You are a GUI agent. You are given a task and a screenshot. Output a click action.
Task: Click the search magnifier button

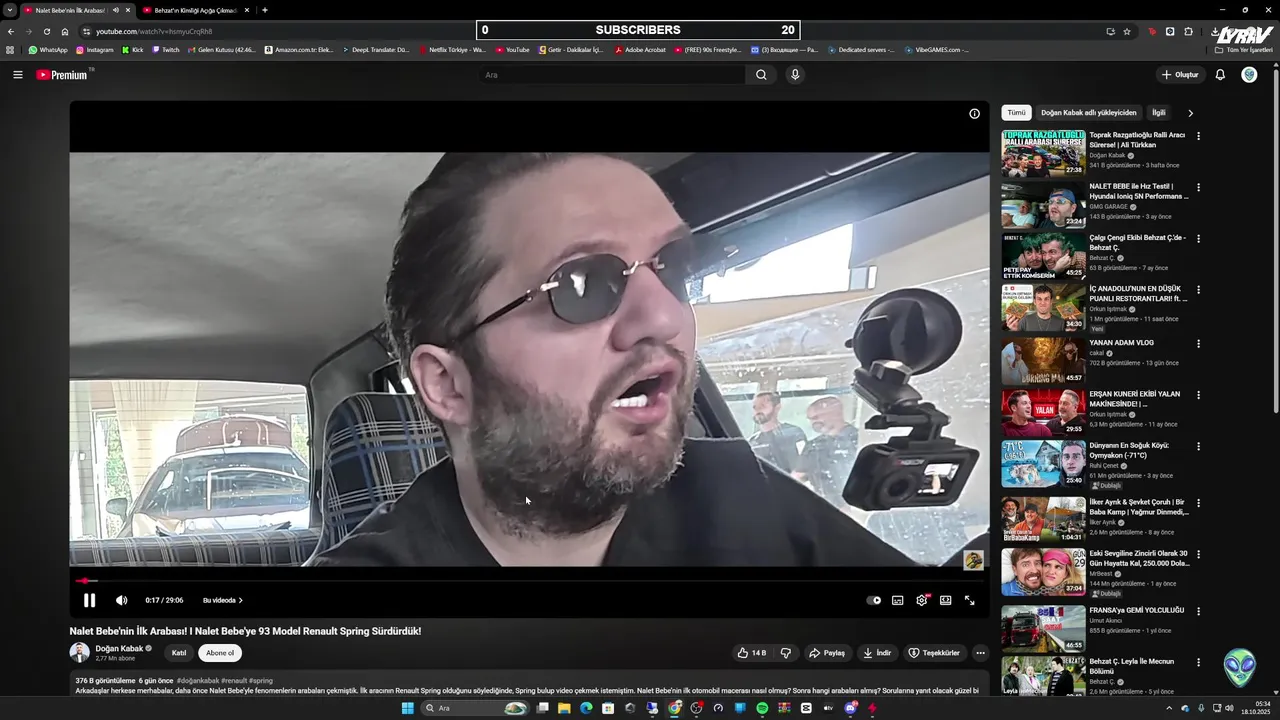coord(761,74)
